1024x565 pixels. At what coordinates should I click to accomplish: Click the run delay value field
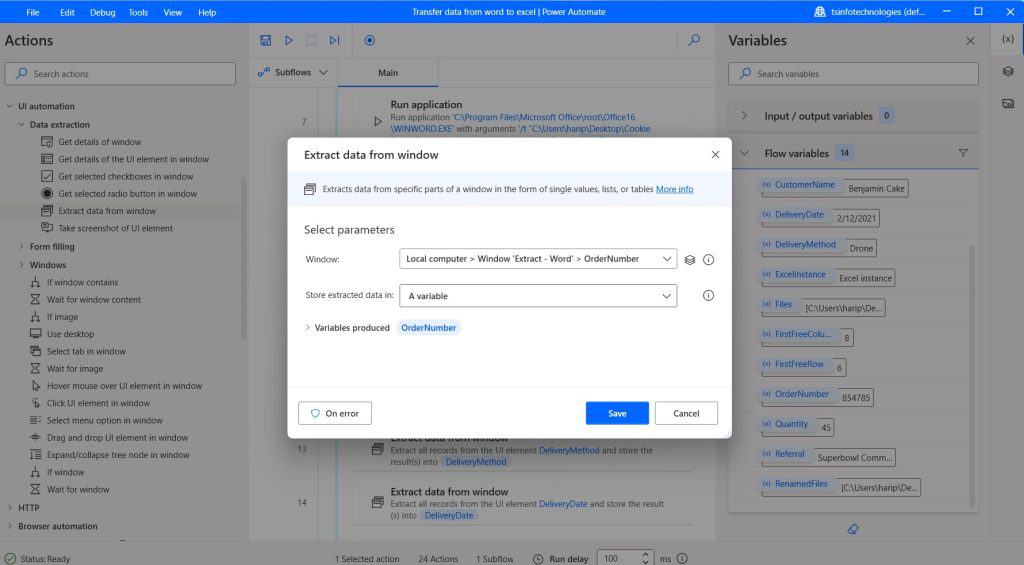click(x=618, y=558)
